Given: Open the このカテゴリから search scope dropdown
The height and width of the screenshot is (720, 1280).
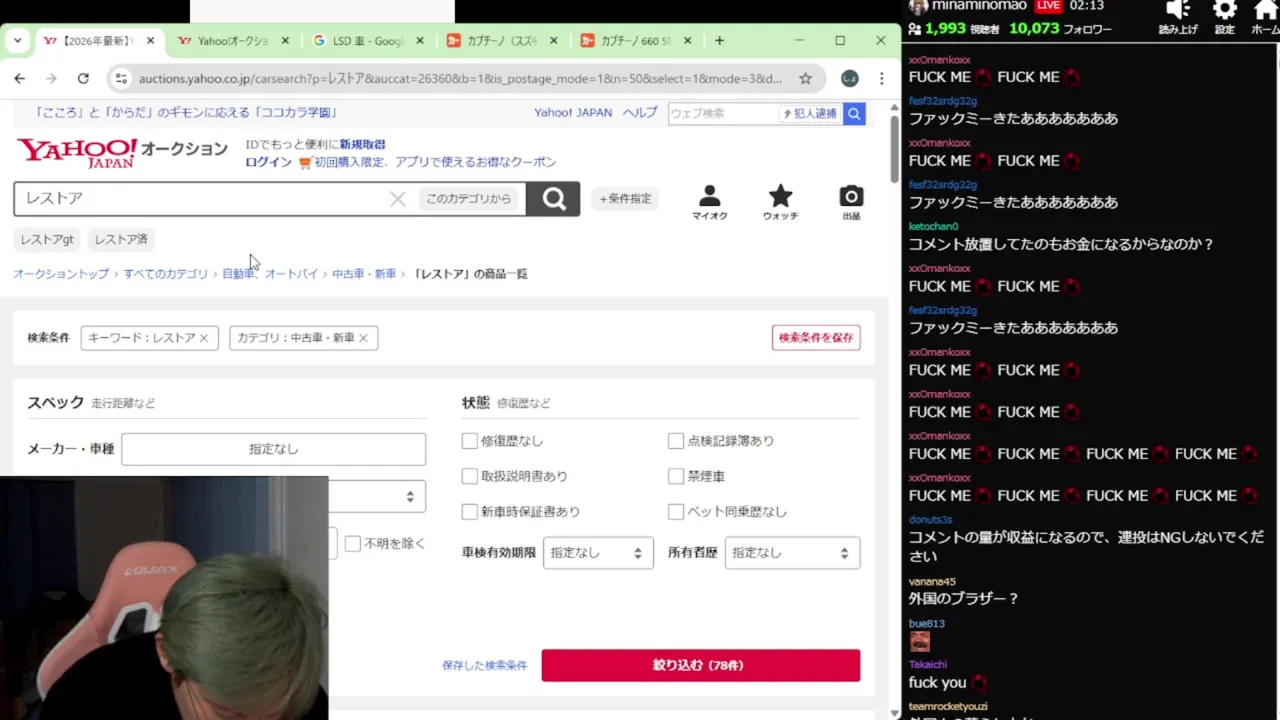Looking at the screenshot, I should click(468, 199).
